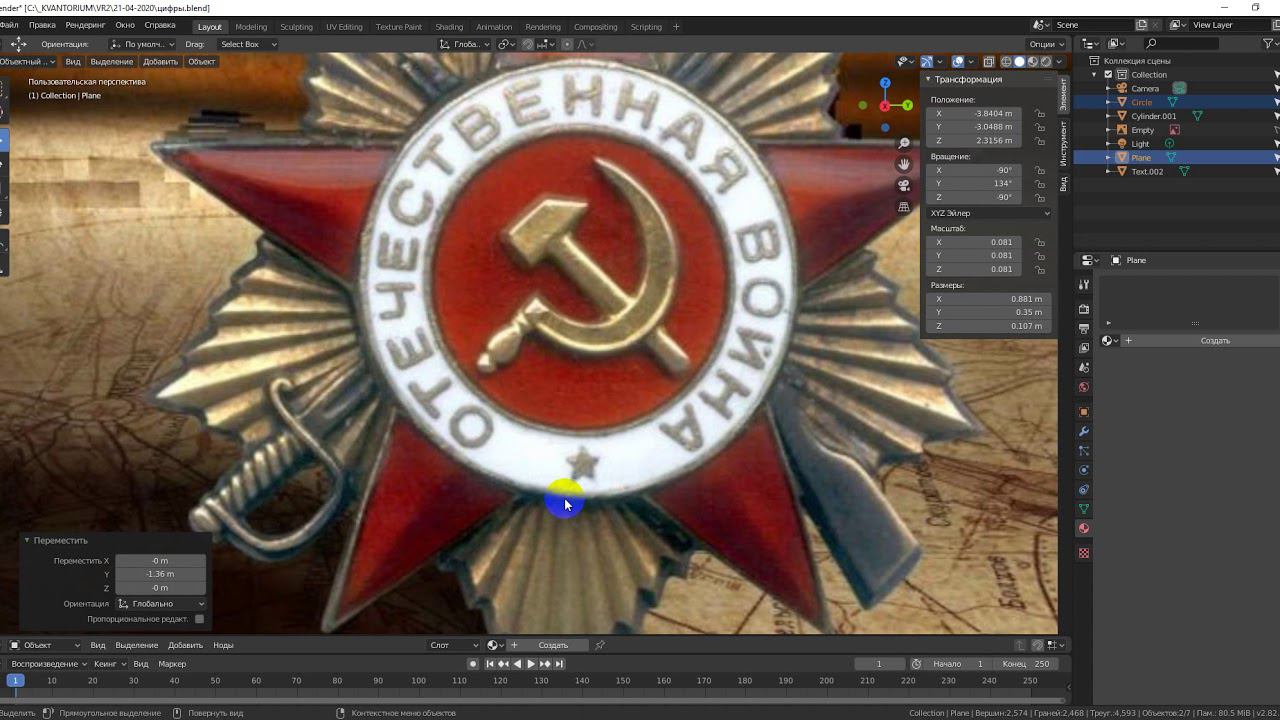Toggle camera view with the camera gizmo
The width and height of the screenshot is (1280, 720).
click(904, 186)
